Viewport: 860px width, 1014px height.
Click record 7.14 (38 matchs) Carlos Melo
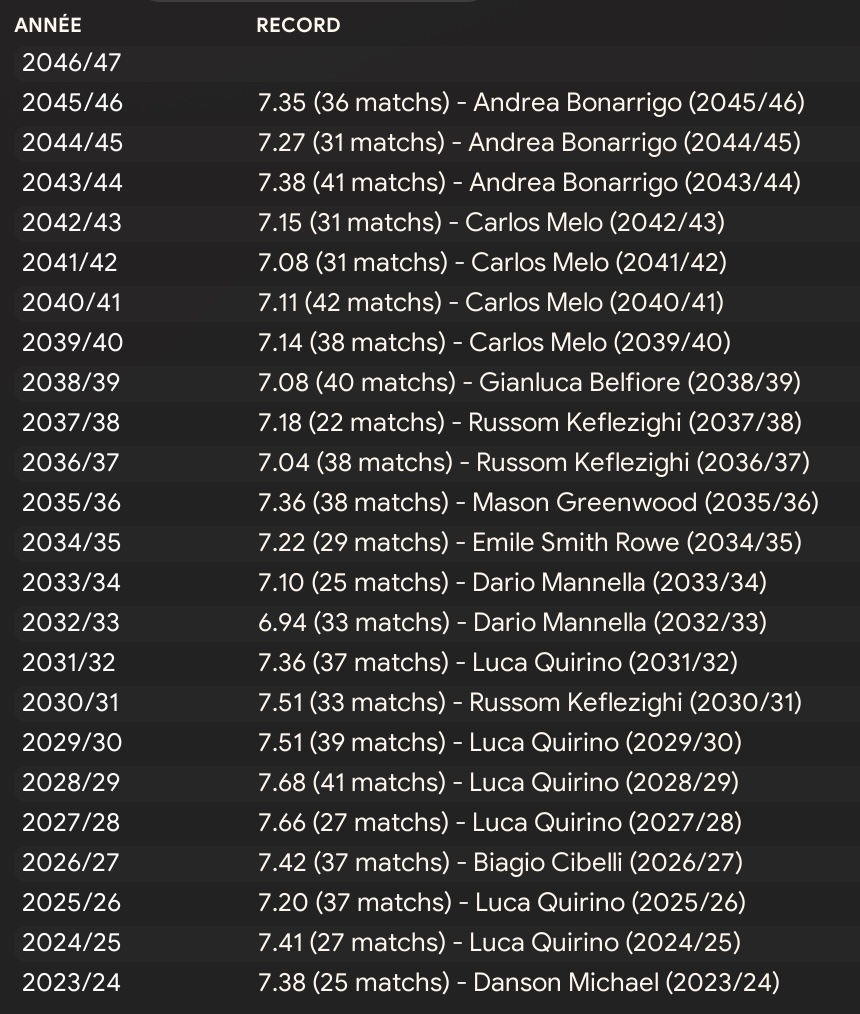(495, 343)
